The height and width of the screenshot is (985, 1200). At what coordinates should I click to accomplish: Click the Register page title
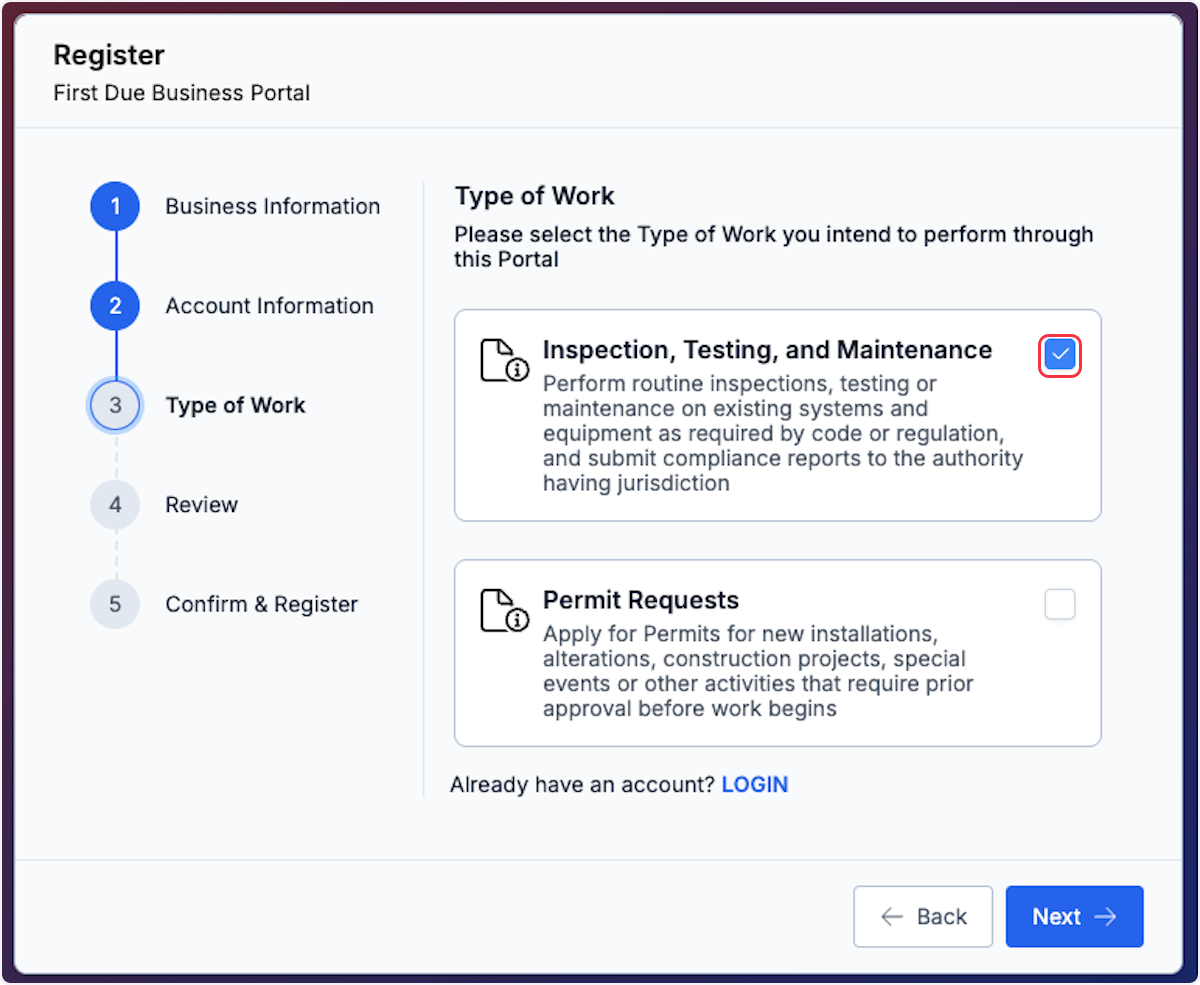tap(109, 55)
